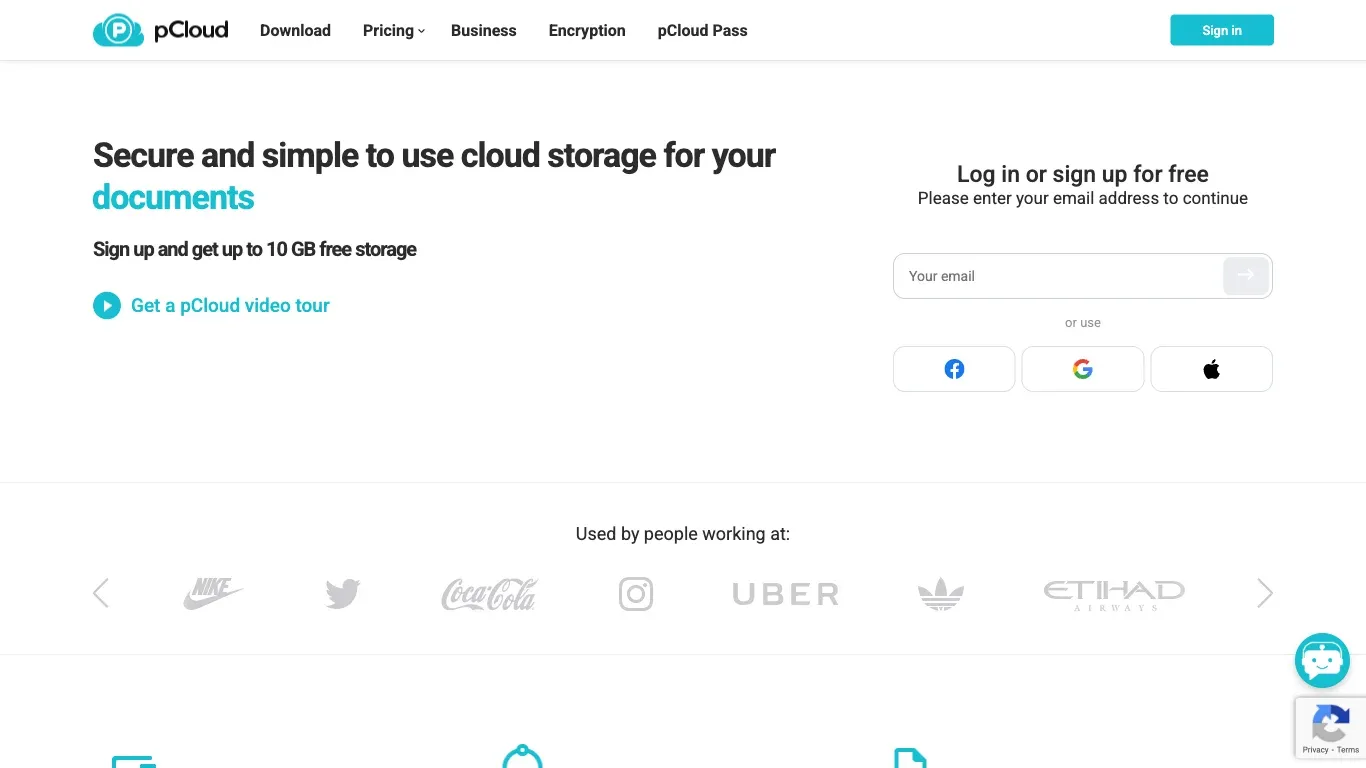The image size is (1366, 768).
Task: Open the Get a pCloud video tour link
Action: [230, 305]
